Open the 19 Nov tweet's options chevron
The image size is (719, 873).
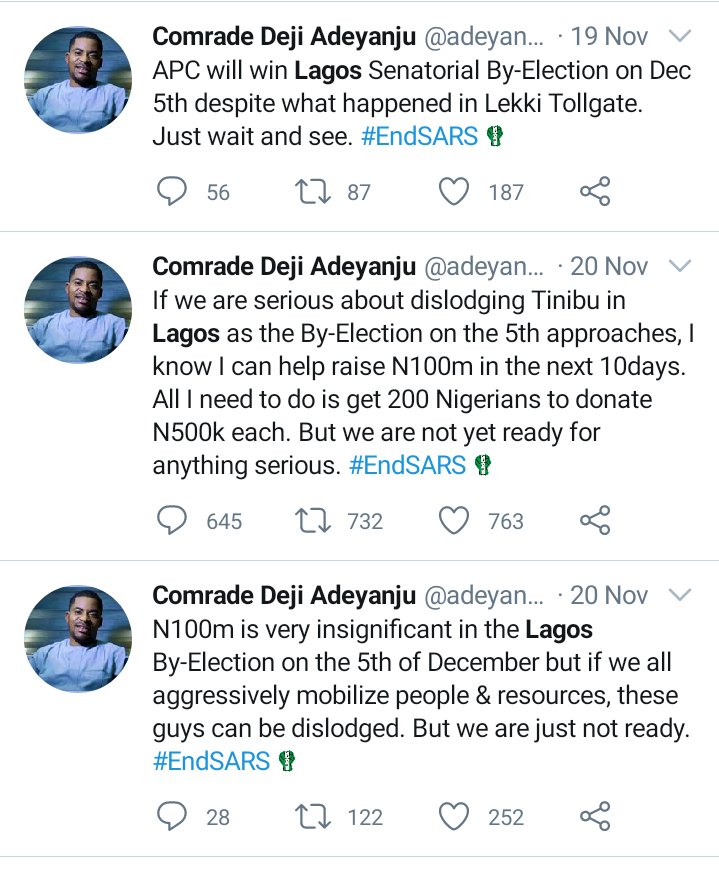click(x=680, y=37)
